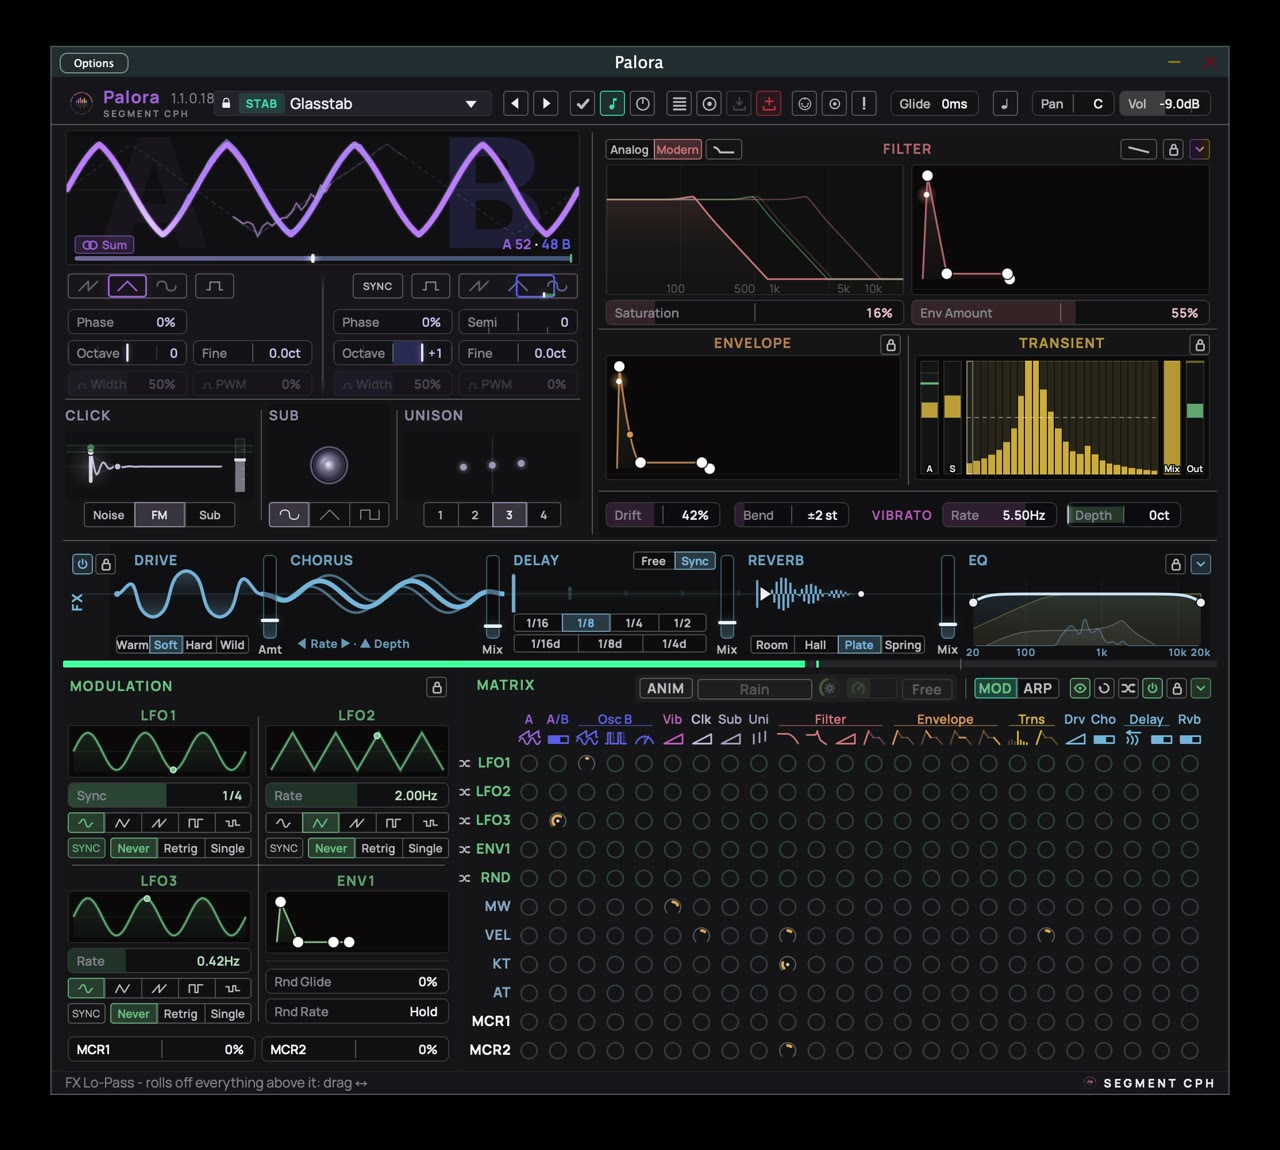This screenshot has width=1280, height=1150.
Task: Enable SYNC on LFO1
Action: (x=86, y=848)
